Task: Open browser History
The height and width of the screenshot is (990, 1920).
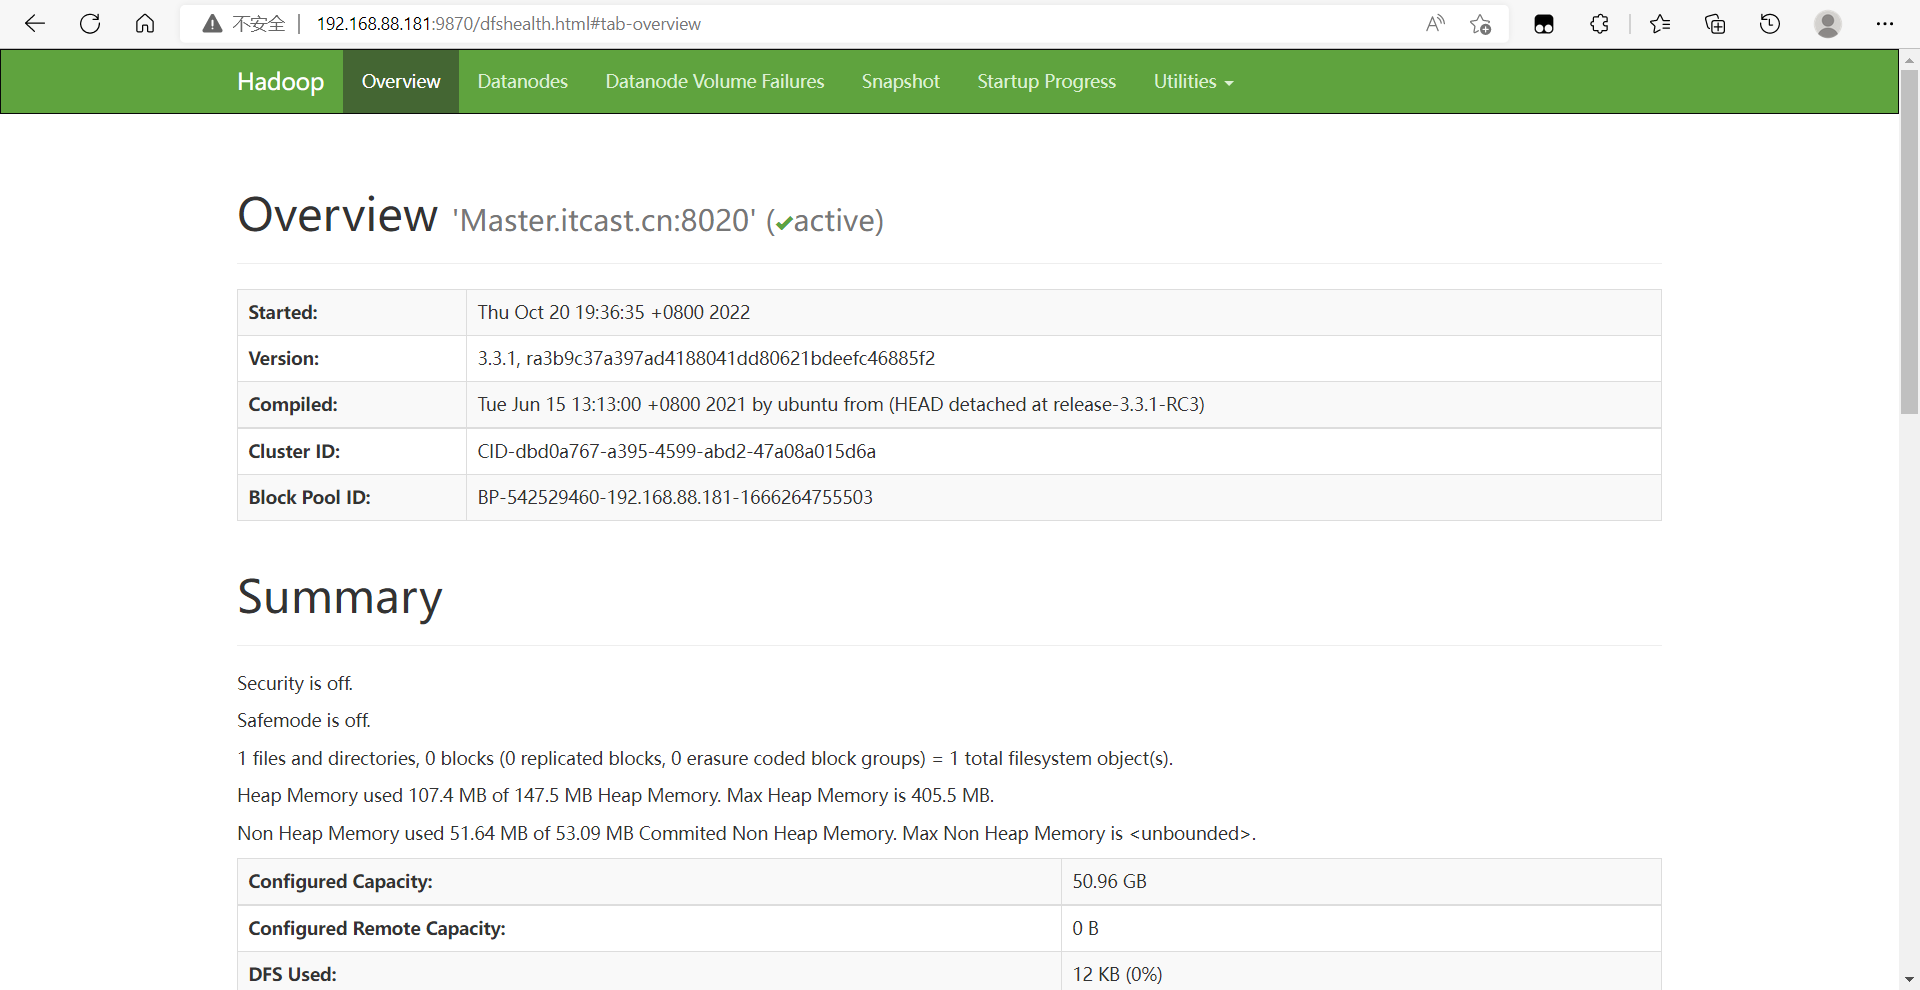Action: pos(1770,24)
